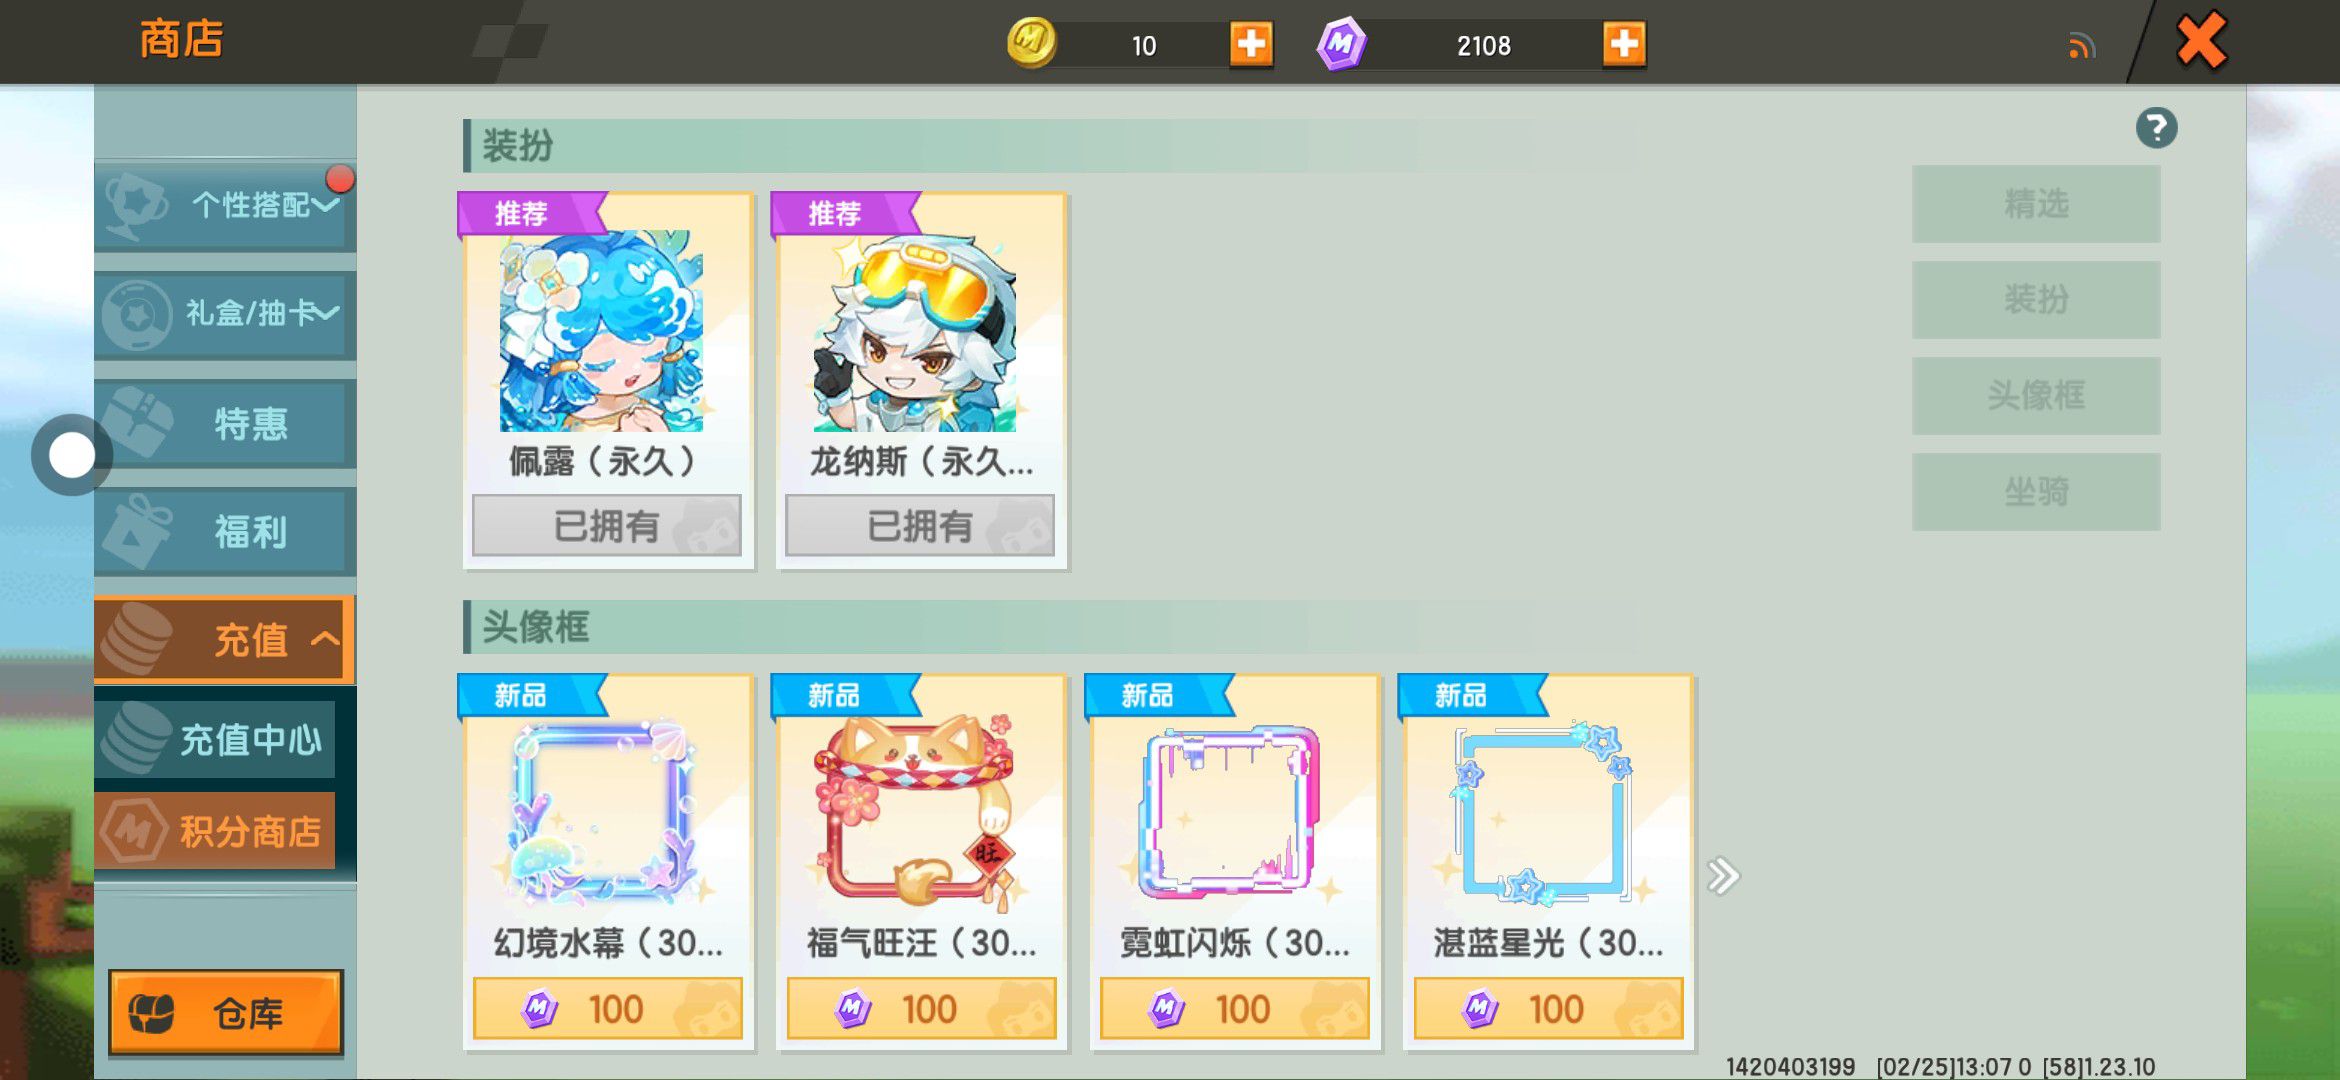Tap the gold M coin icon

tap(1031, 43)
